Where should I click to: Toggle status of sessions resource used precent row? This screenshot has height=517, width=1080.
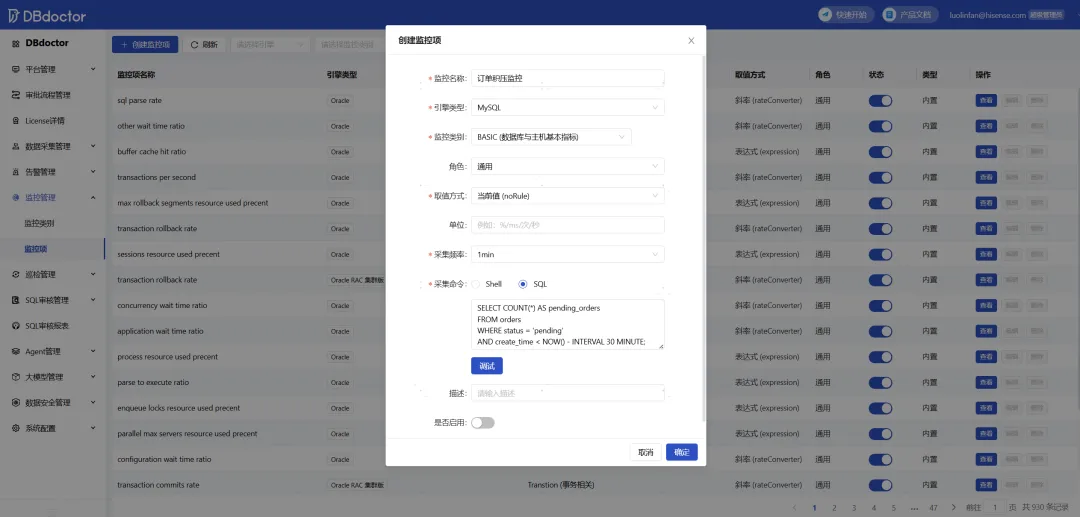[x=880, y=255]
